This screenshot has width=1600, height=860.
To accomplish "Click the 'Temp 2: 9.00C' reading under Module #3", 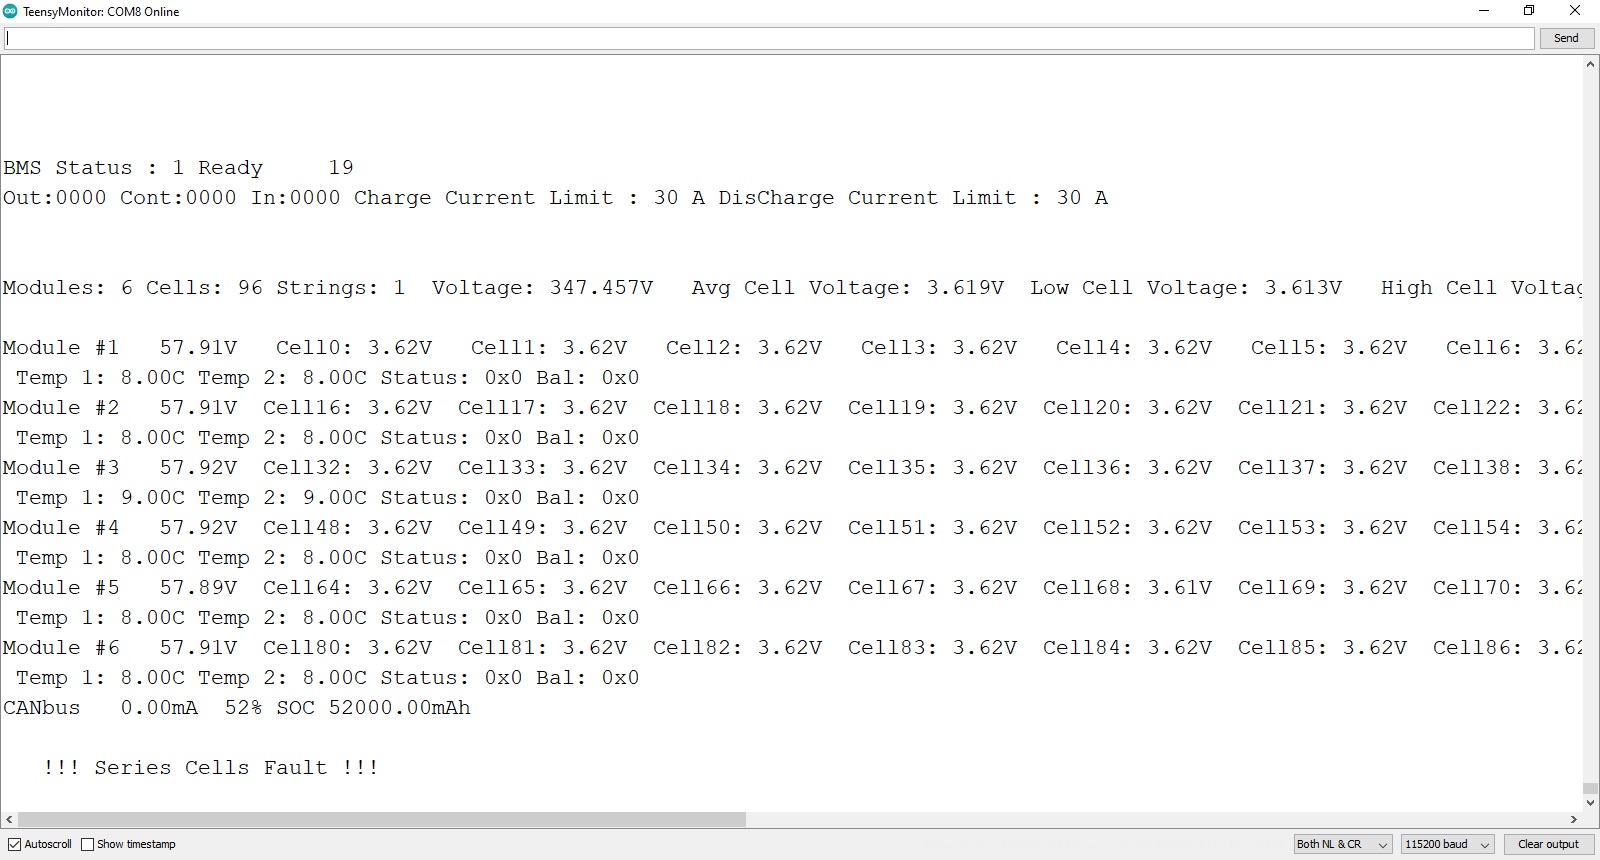I will (x=282, y=498).
